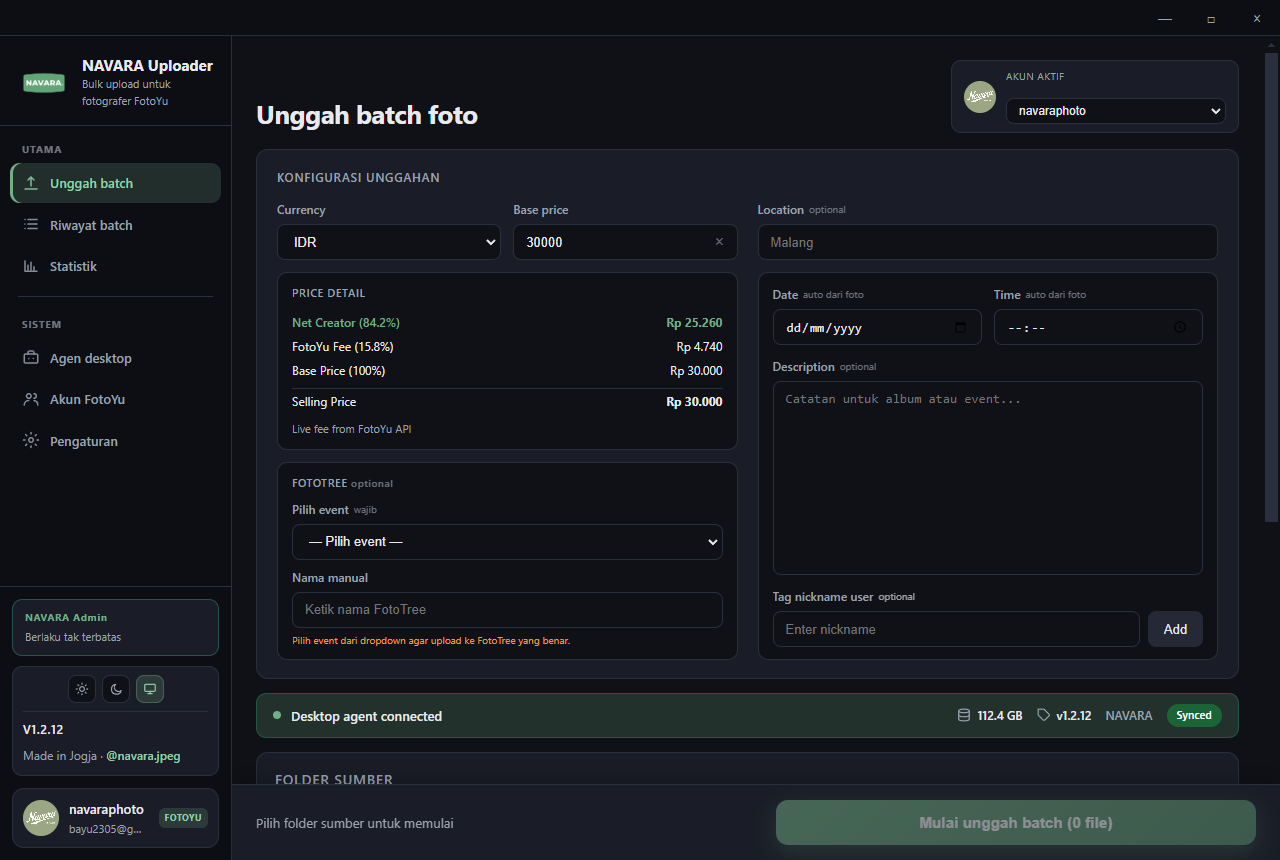Focus the Description textarea
This screenshot has width=1280, height=860.
(x=987, y=478)
